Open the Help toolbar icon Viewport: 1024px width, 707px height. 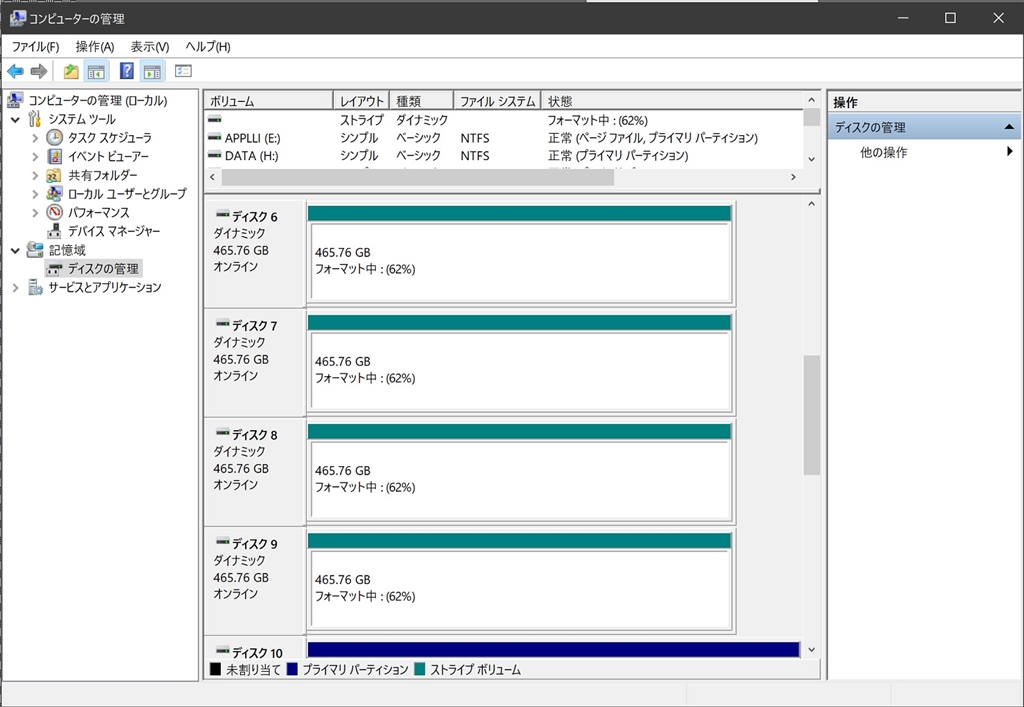(x=127, y=71)
